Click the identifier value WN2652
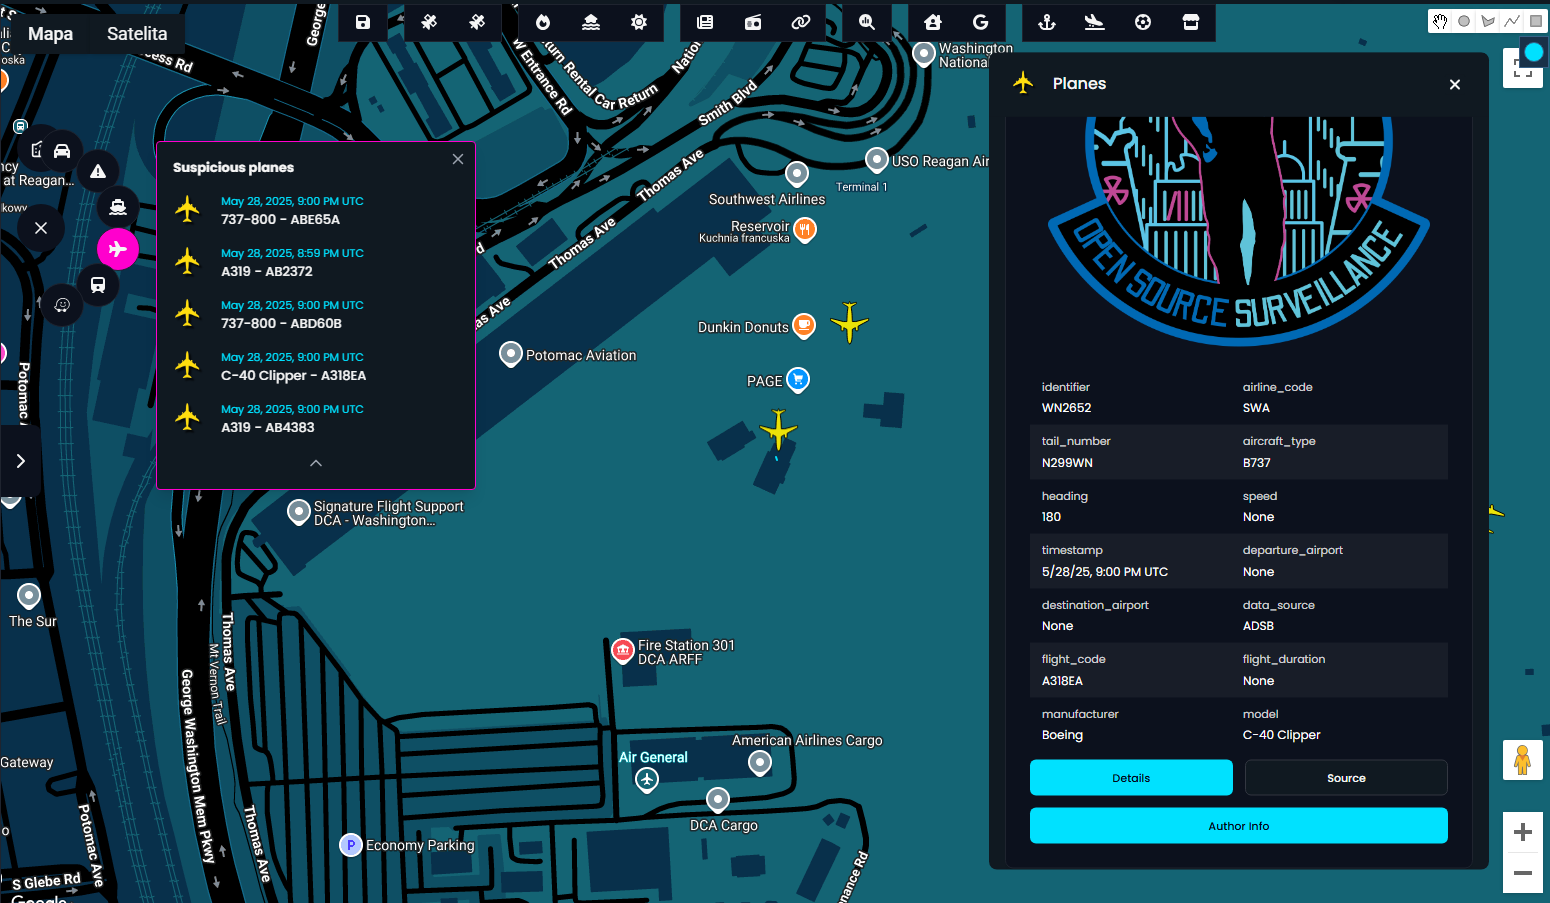 [1066, 408]
